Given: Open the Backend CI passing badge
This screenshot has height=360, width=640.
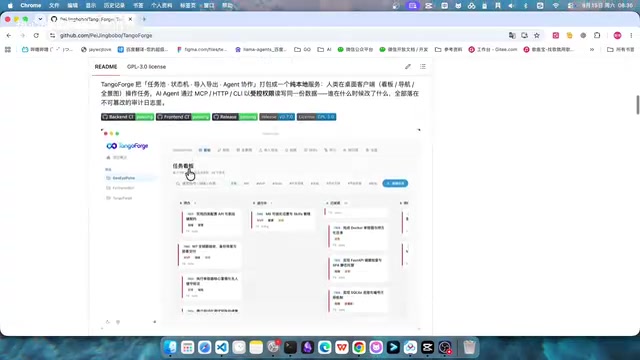Looking at the screenshot, I should click(127, 117).
